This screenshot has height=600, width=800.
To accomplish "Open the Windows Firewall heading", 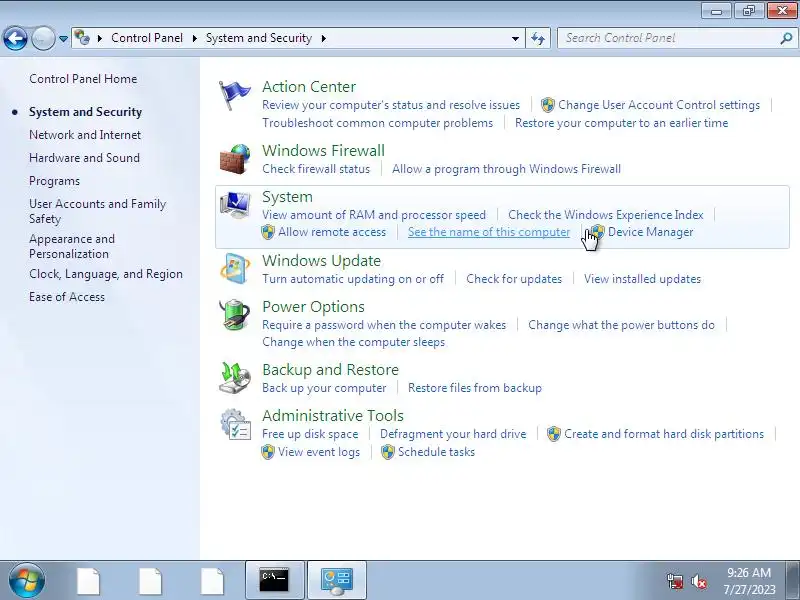I will point(323,151).
